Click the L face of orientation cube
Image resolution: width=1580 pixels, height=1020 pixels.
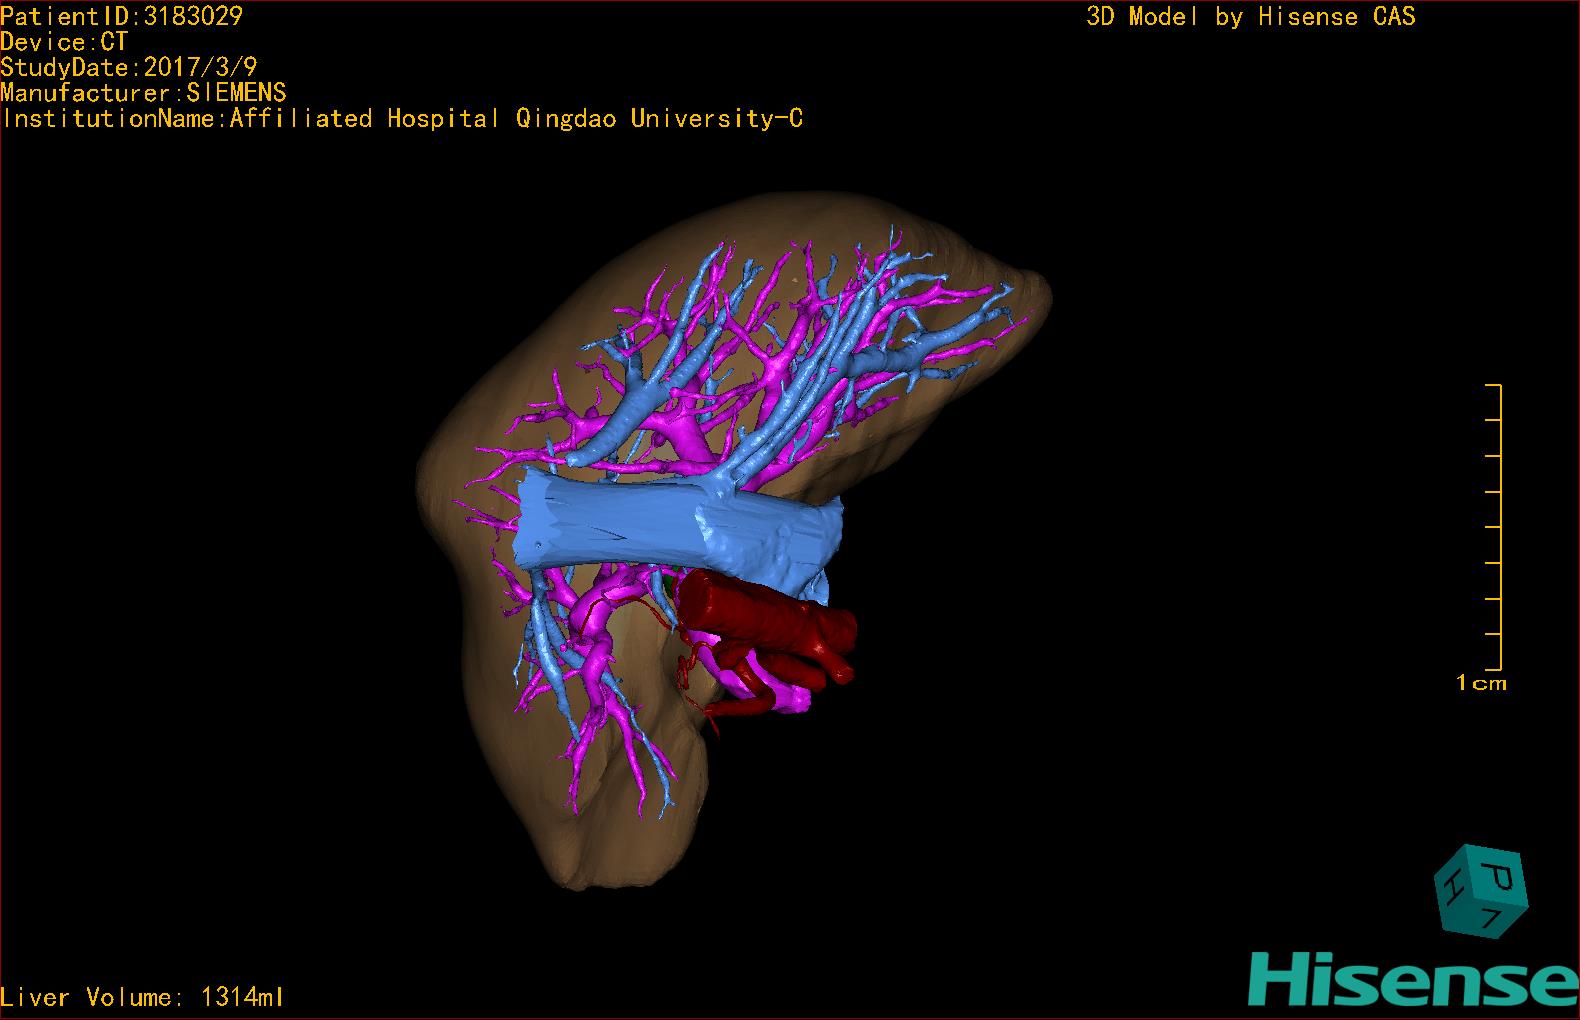tap(1493, 919)
